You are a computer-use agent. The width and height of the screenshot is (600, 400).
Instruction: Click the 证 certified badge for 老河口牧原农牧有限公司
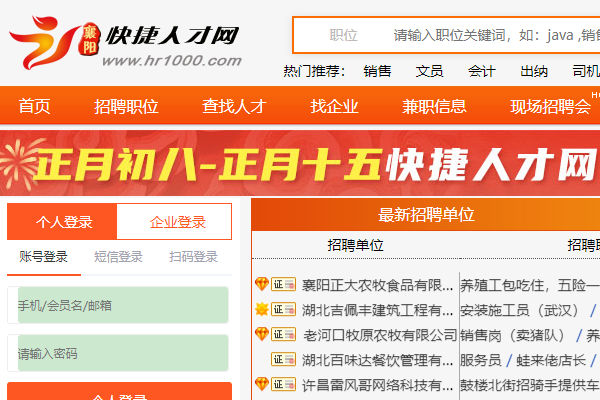tap(283, 334)
